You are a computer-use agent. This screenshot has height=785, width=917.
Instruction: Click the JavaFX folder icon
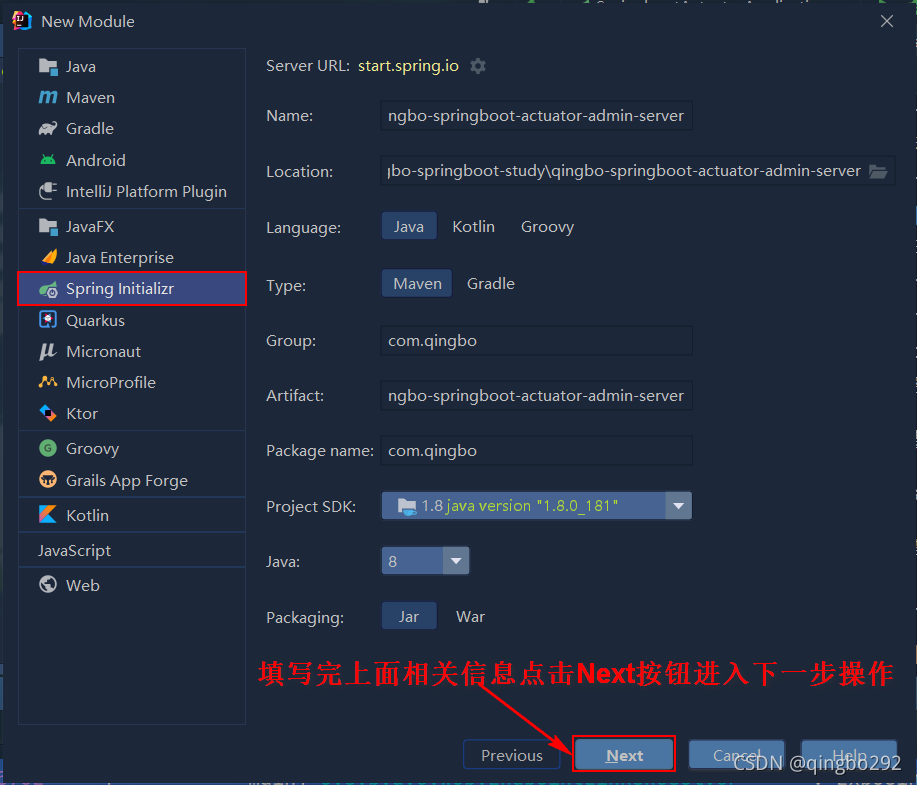[48, 226]
